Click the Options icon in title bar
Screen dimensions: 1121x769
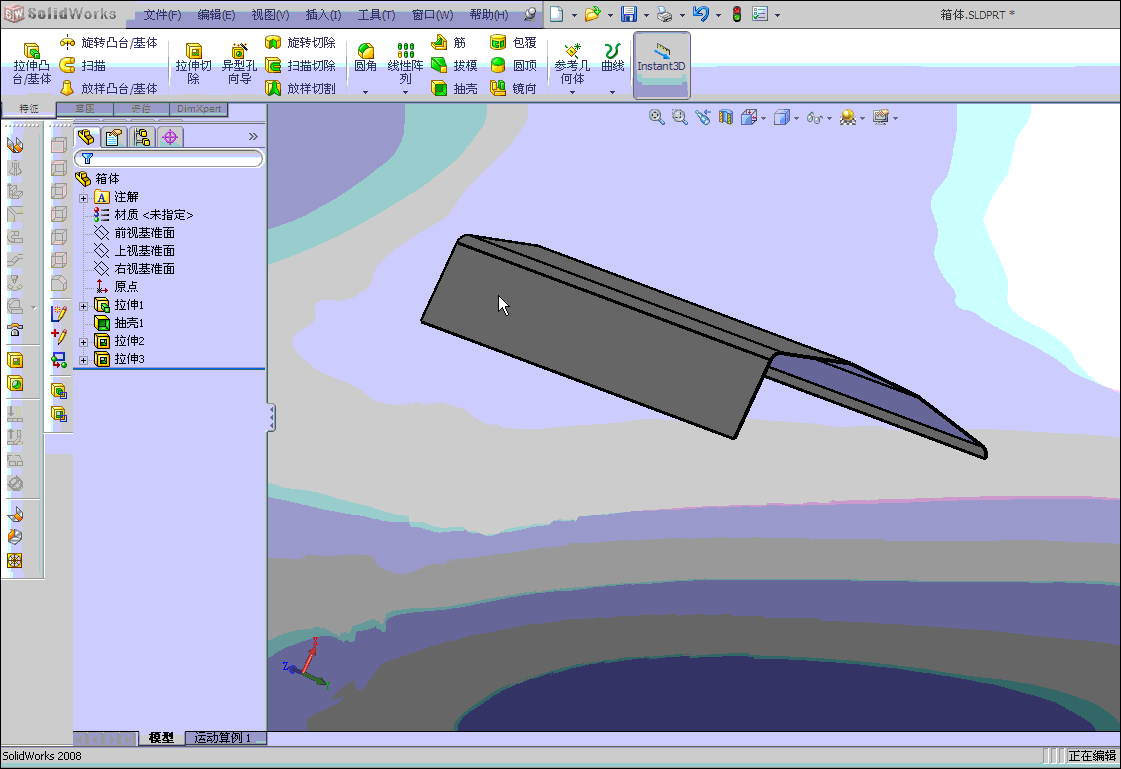click(760, 14)
